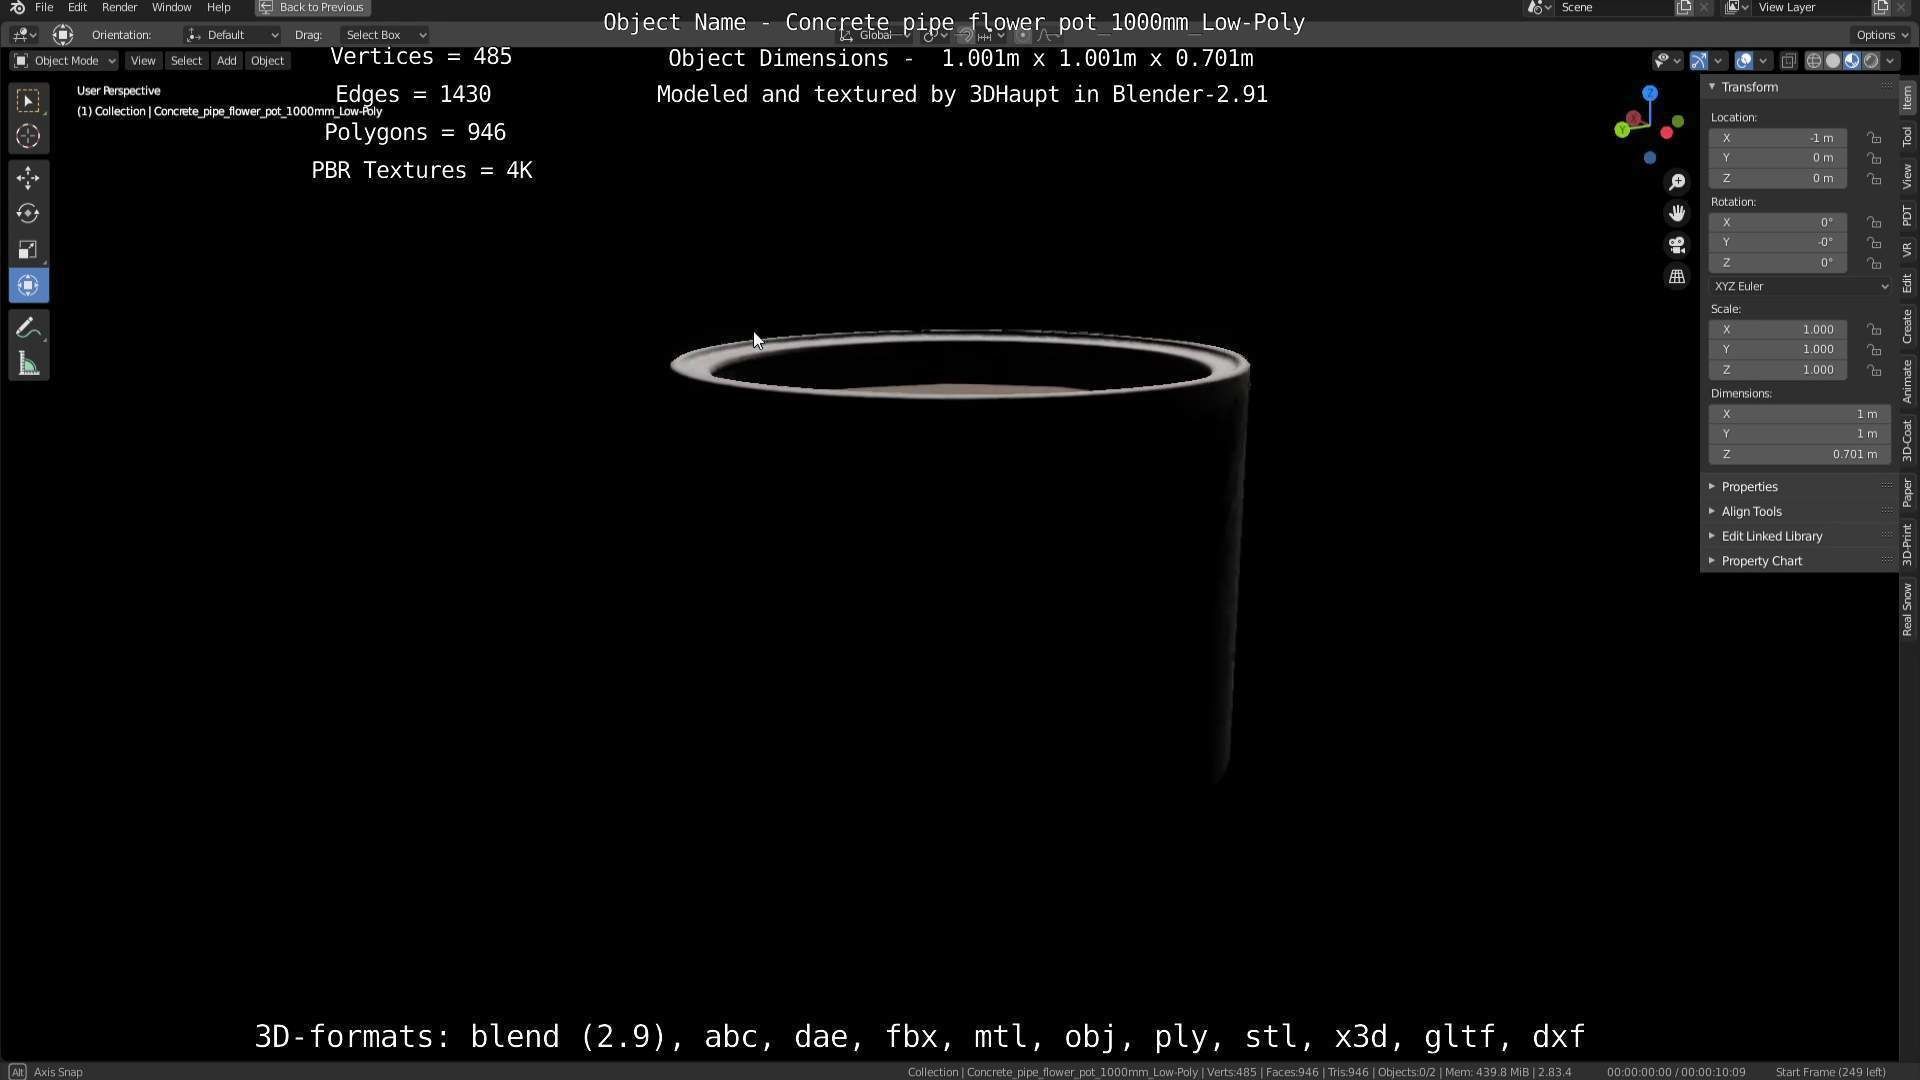The image size is (1920, 1080).
Task: Toggle X-ray mode in viewport header
Action: tap(1788, 61)
